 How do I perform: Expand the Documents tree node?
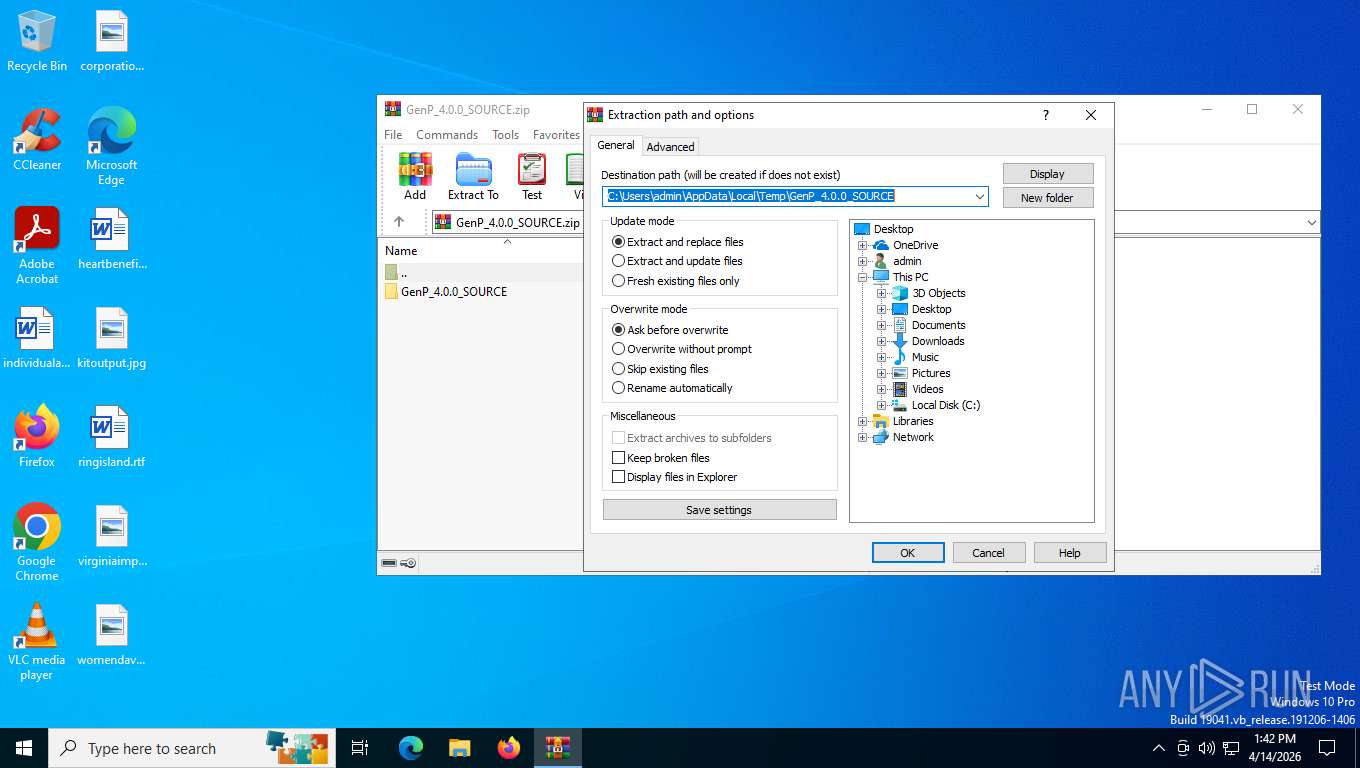click(x=881, y=325)
